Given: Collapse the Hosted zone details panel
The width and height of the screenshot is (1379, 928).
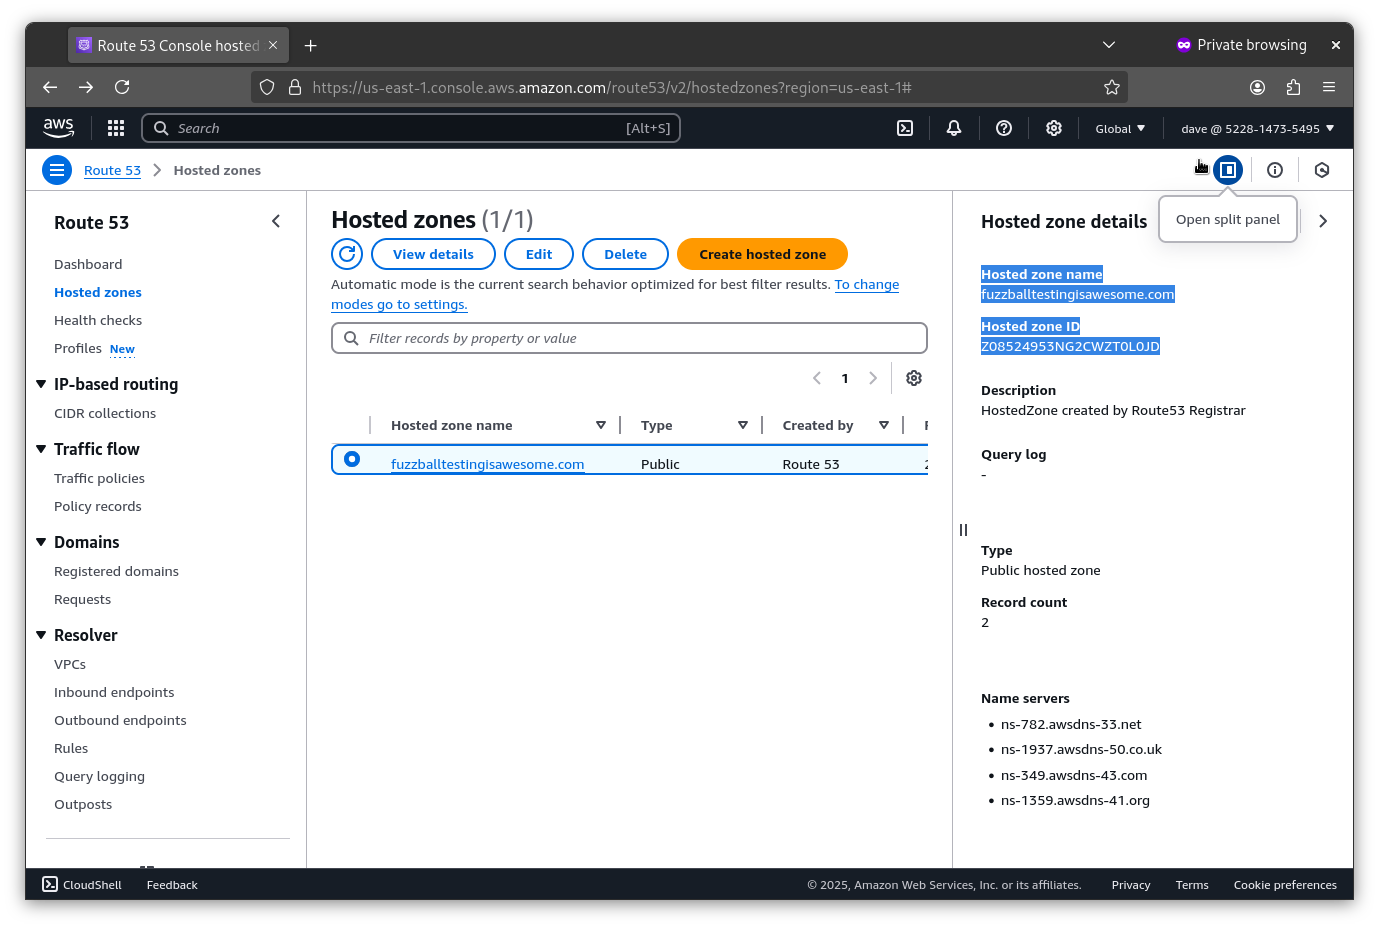Looking at the screenshot, I should point(1323,221).
